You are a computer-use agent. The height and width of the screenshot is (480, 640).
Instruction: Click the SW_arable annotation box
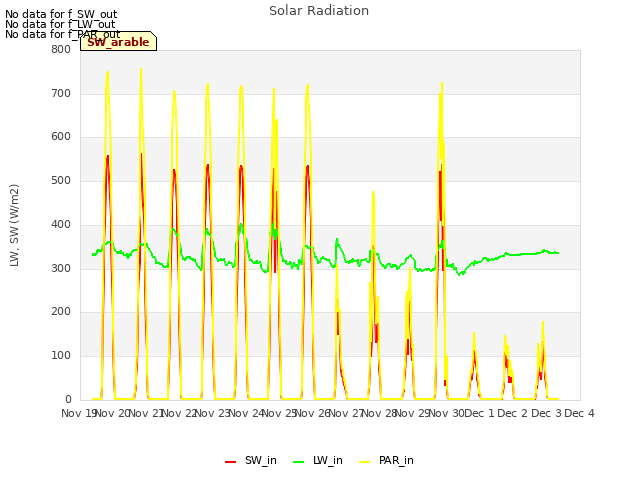coord(118,41)
